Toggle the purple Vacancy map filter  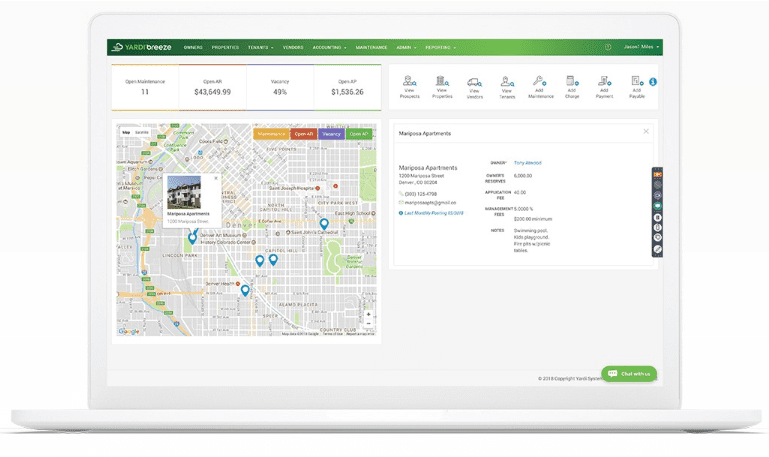tap(332, 134)
